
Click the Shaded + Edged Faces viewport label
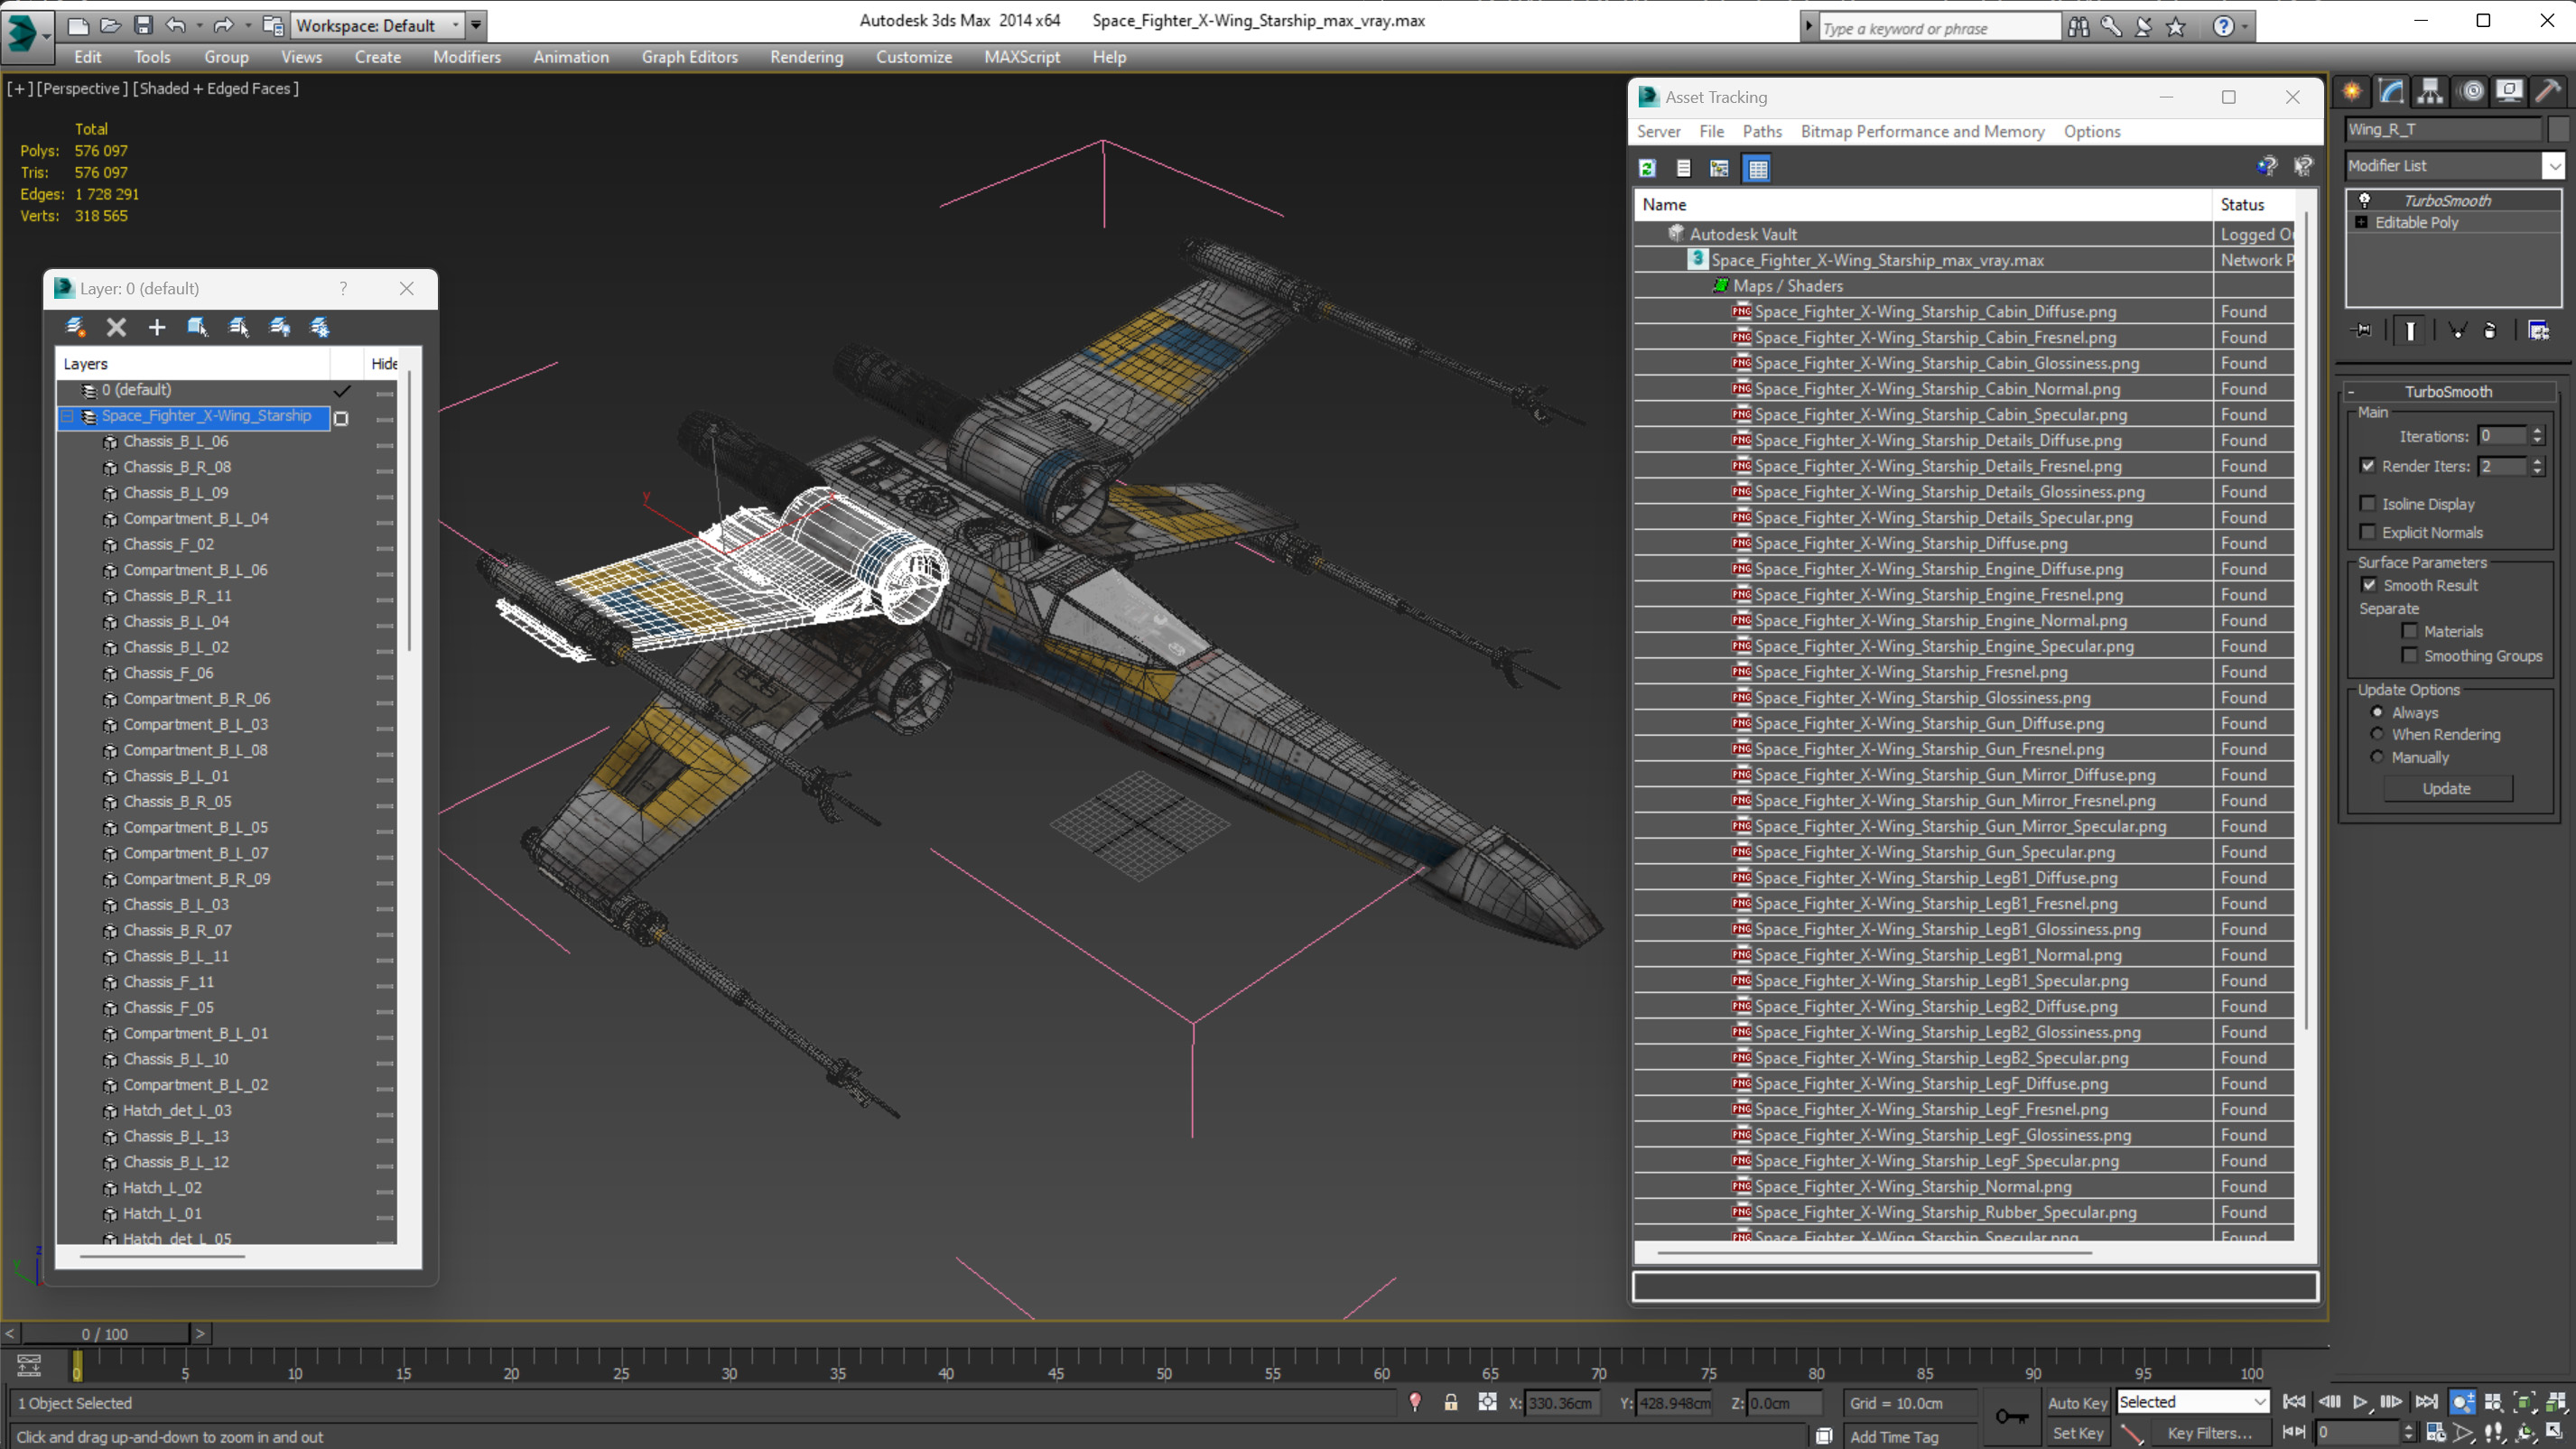(215, 88)
